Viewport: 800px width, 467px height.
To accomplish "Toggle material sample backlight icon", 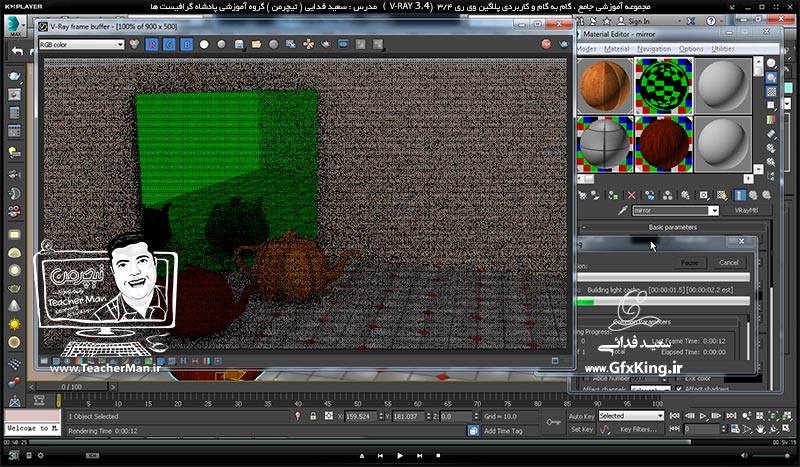I will (771, 78).
